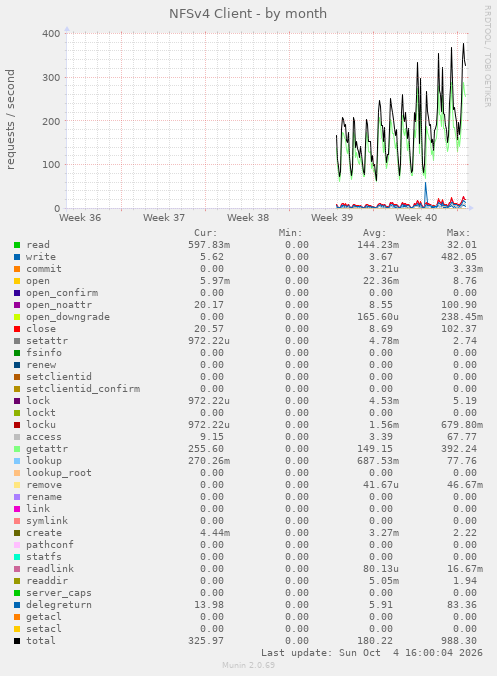This screenshot has width=497, height=676.
Task: Click the 200 y-axis value
Action: 51,121
